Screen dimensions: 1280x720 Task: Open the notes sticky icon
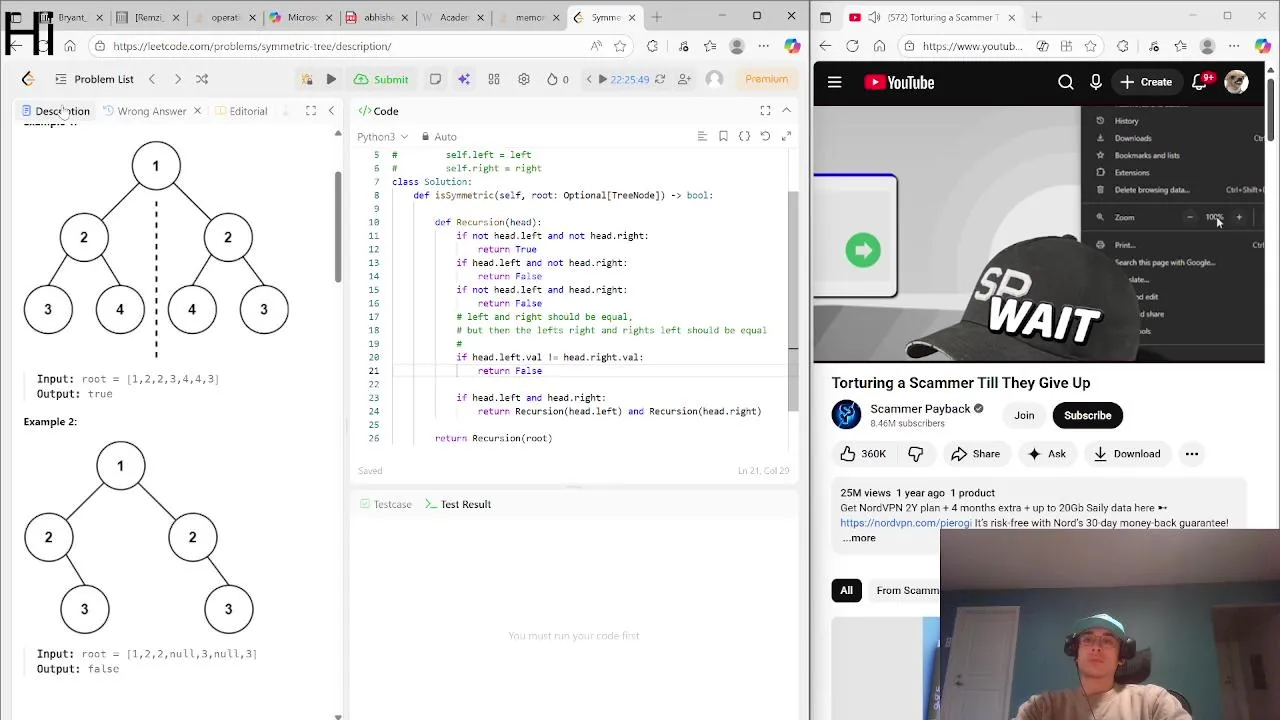click(435, 79)
